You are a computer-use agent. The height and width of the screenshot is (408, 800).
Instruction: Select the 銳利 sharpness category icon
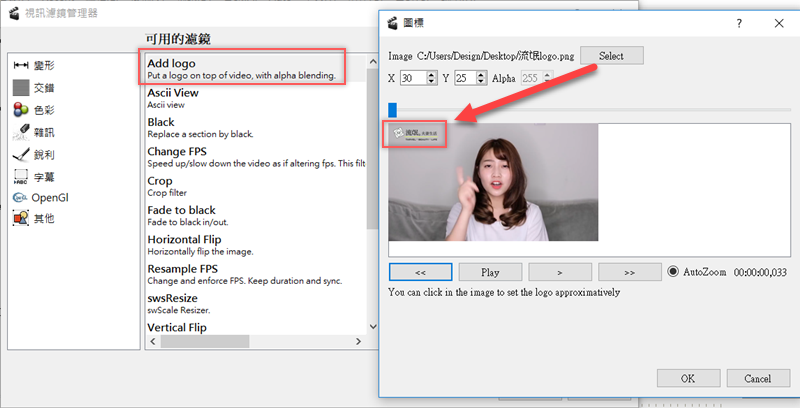[x=21, y=155]
